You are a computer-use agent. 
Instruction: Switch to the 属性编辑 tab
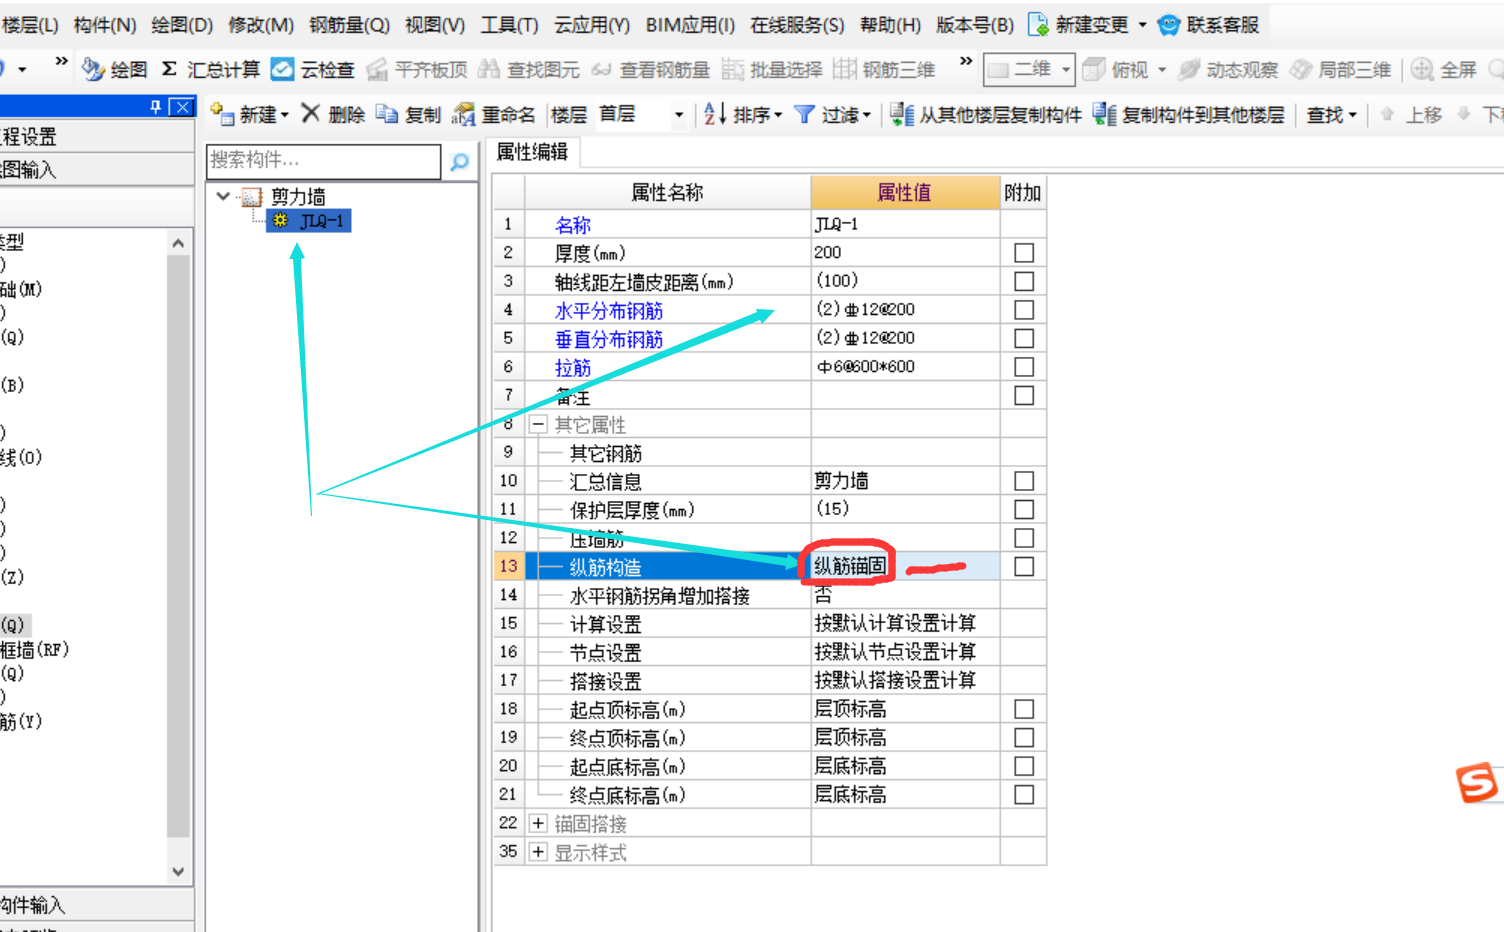pos(533,152)
